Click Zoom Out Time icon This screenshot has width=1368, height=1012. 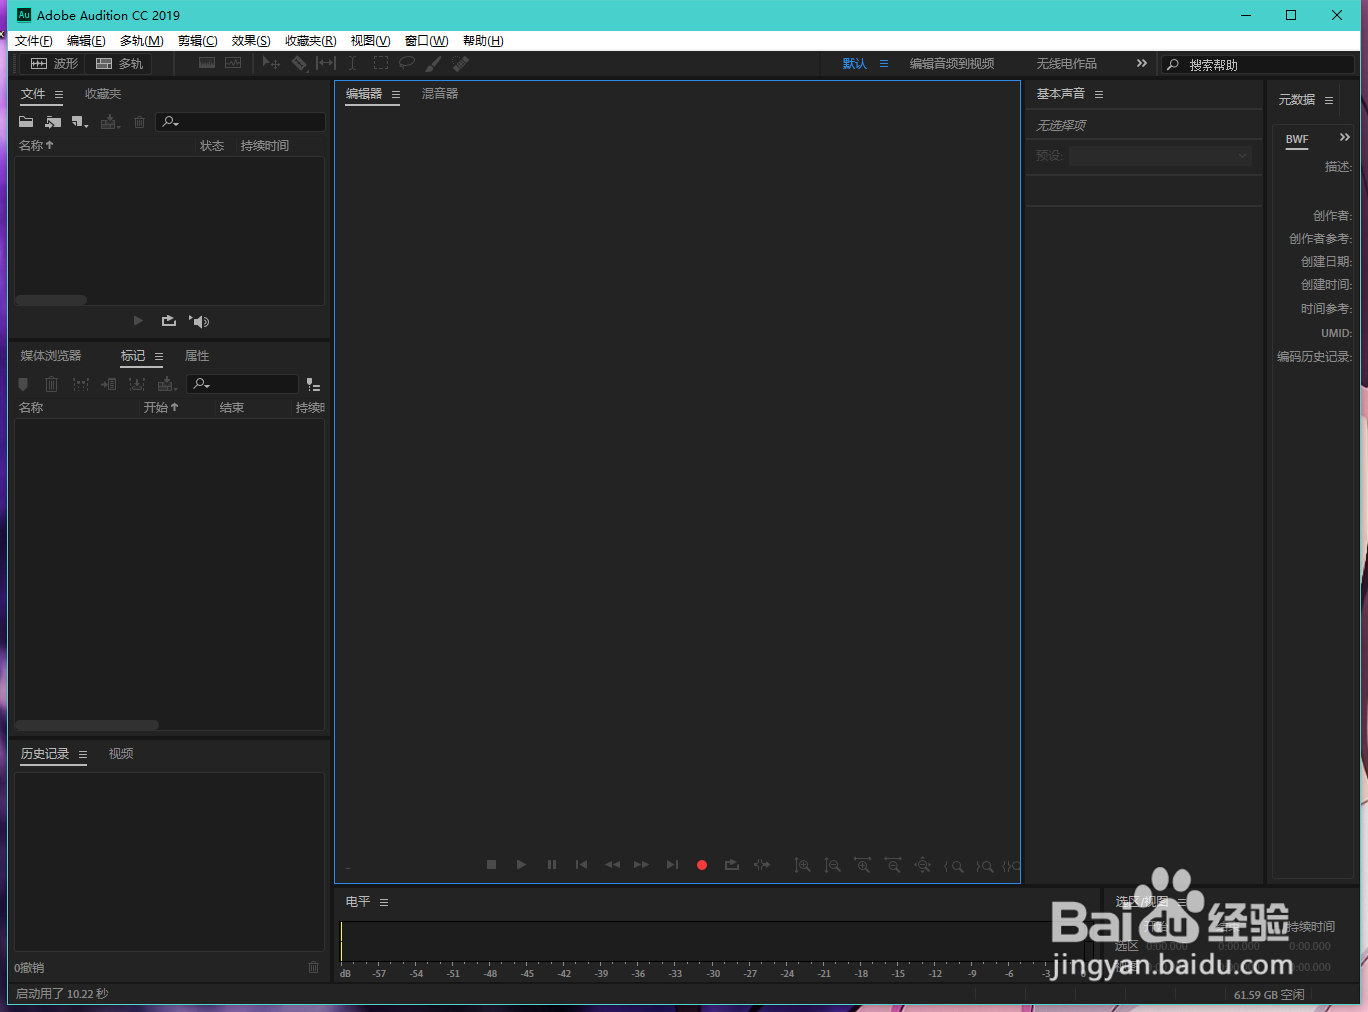[892, 865]
